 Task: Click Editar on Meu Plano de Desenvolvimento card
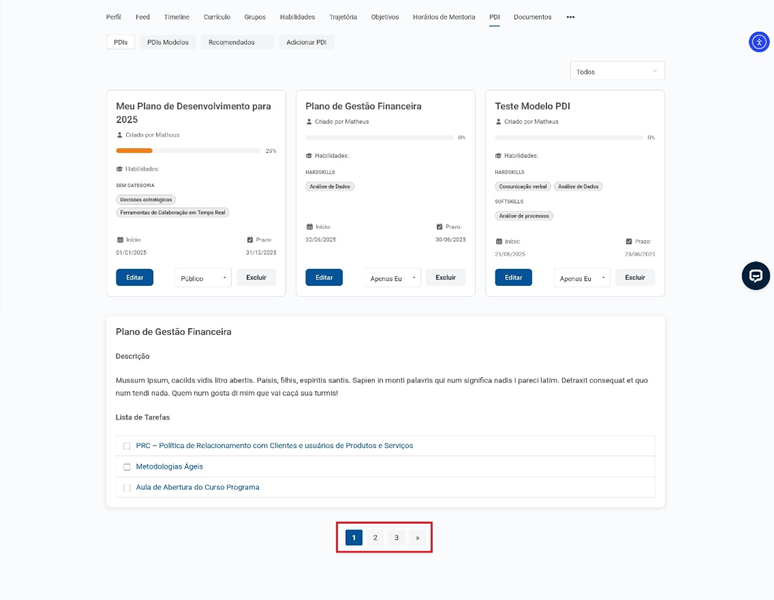pos(134,277)
